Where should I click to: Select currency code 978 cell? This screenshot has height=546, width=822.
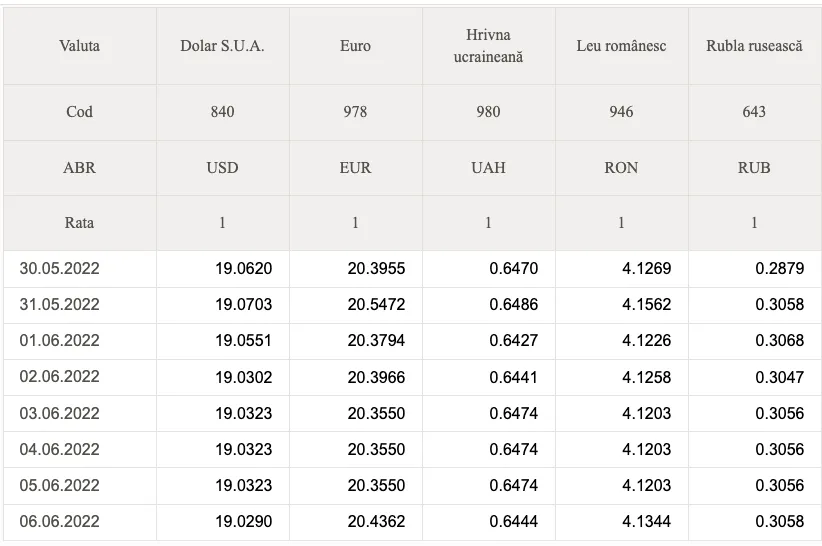355,112
